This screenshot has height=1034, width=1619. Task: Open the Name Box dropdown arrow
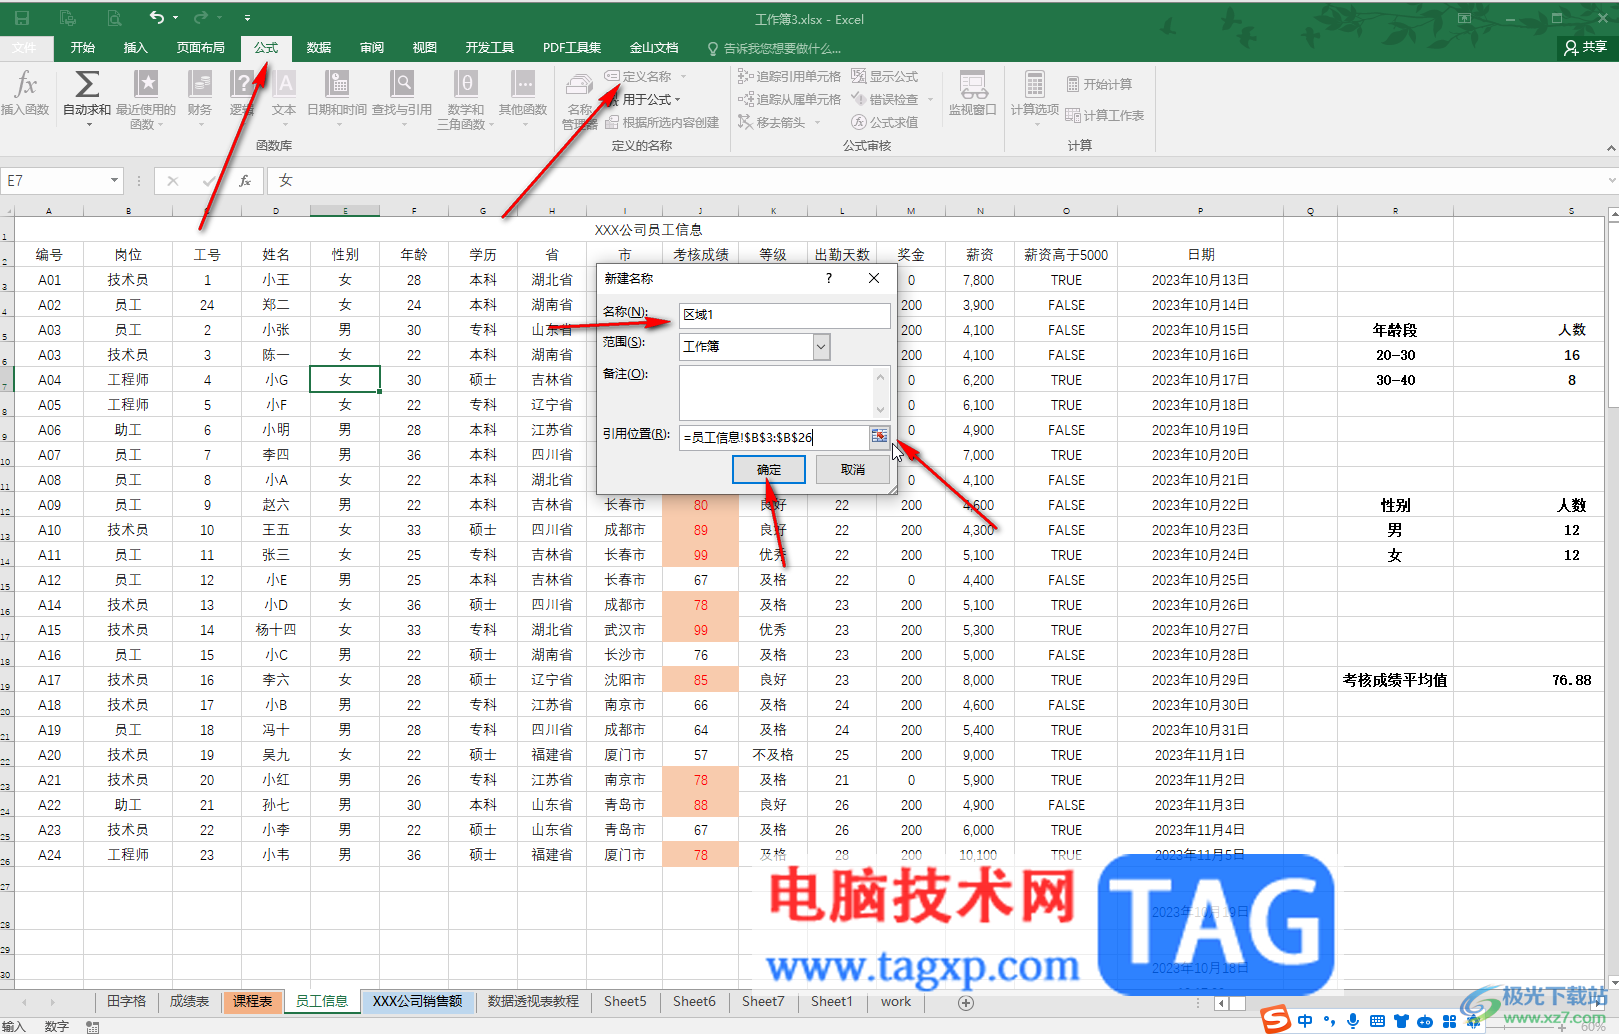coord(114,181)
